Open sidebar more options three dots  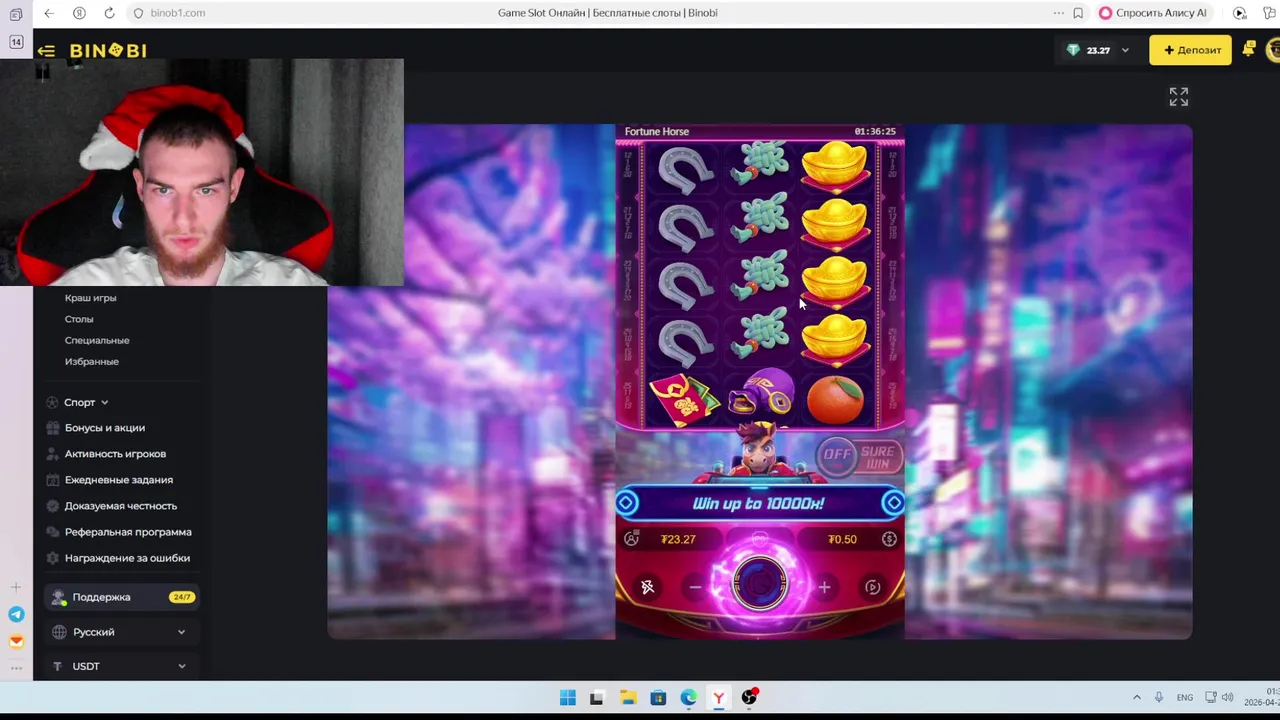[16, 668]
